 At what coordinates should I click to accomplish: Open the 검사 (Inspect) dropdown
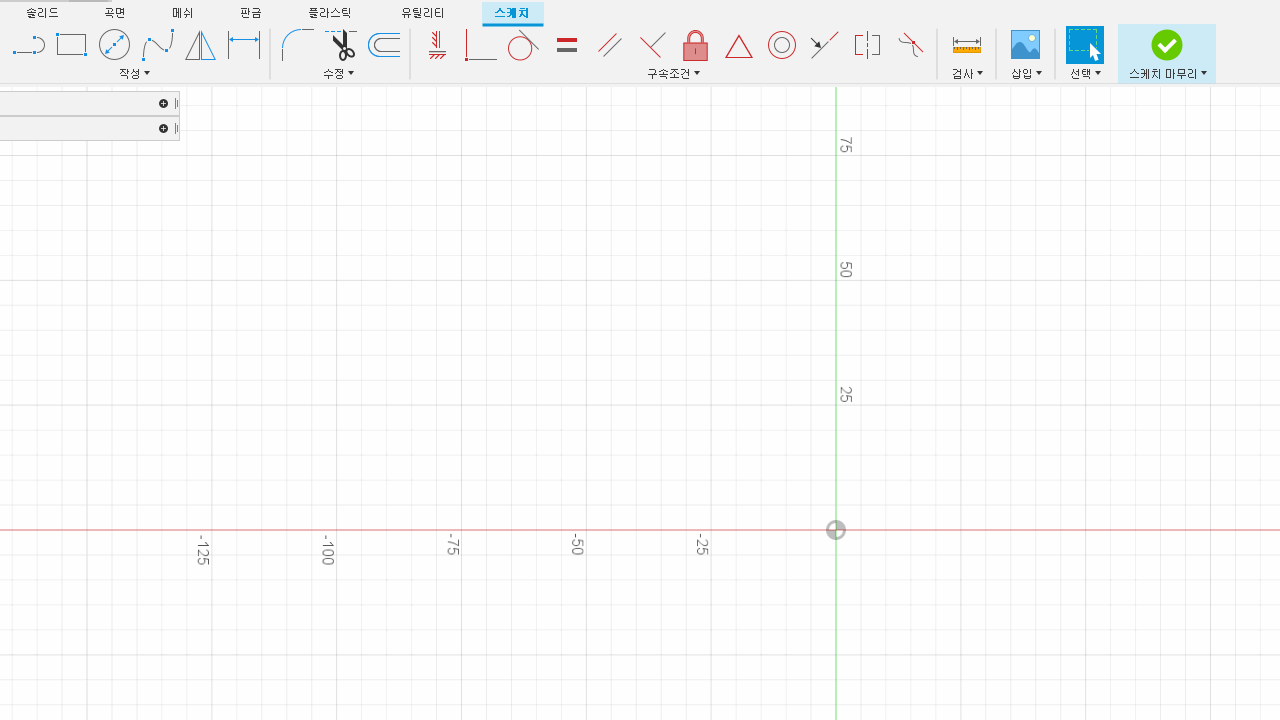(967, 74)
